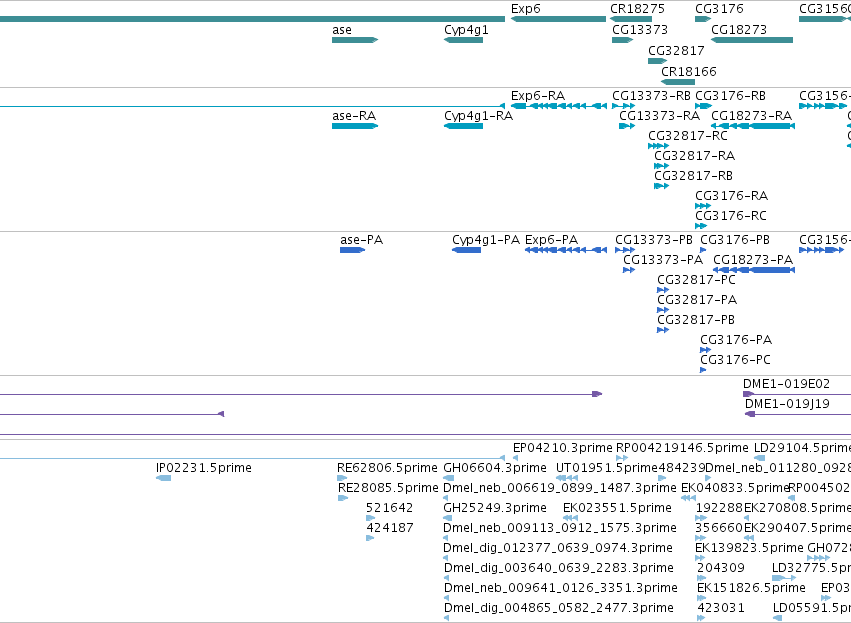
Task: Open the CG3176-RA transcript label
Action: (732, 196)
